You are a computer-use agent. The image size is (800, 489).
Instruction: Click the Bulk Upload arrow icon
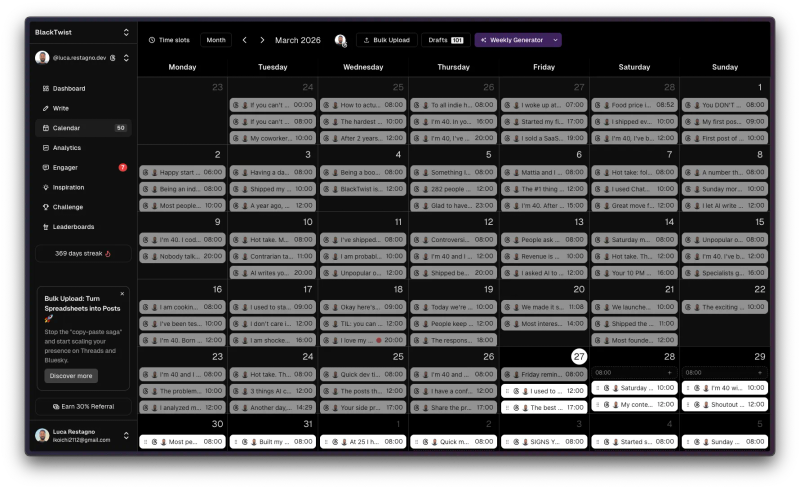366,40
